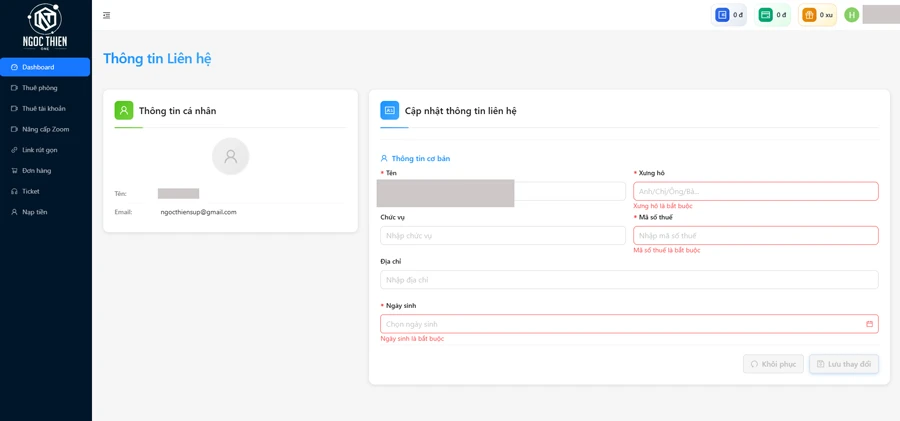
Task: Click the Lưu thay đổi button
Action: pos(843,364)
